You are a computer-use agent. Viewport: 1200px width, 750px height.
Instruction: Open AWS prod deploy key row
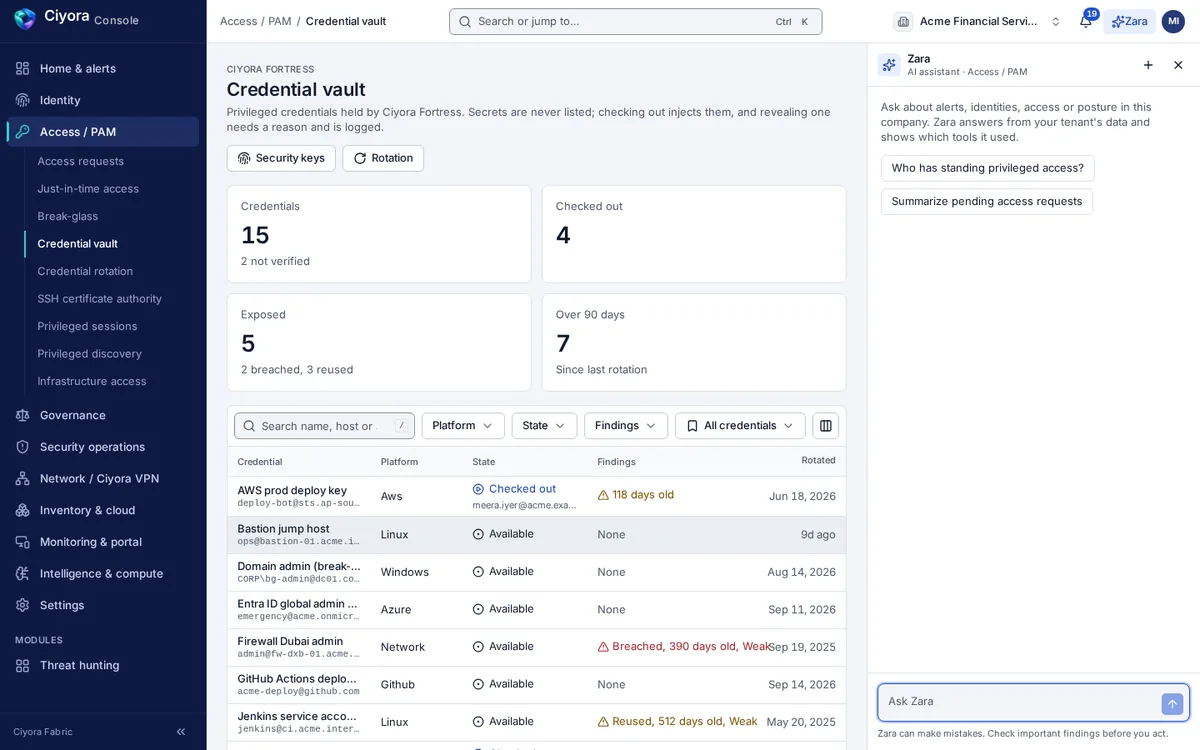coord(536,496)
